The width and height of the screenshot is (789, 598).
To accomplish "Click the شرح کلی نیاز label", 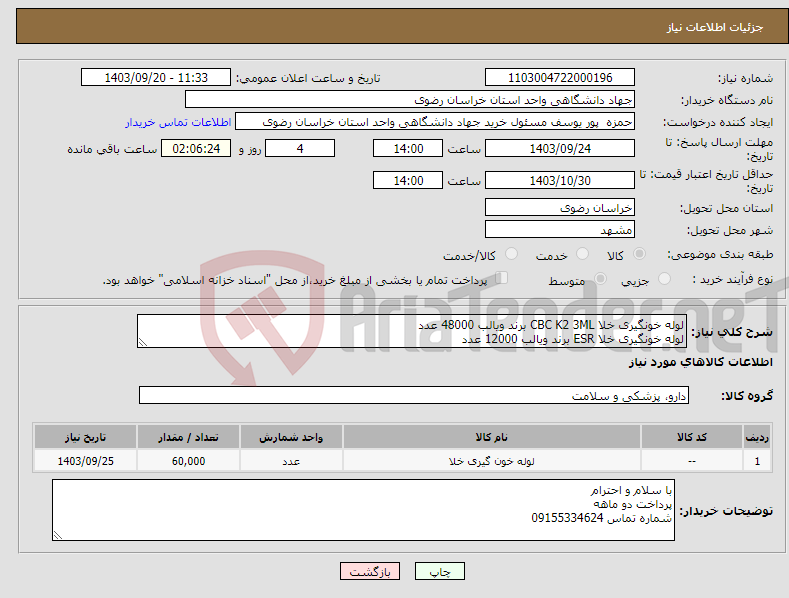I will pos(732,332).
